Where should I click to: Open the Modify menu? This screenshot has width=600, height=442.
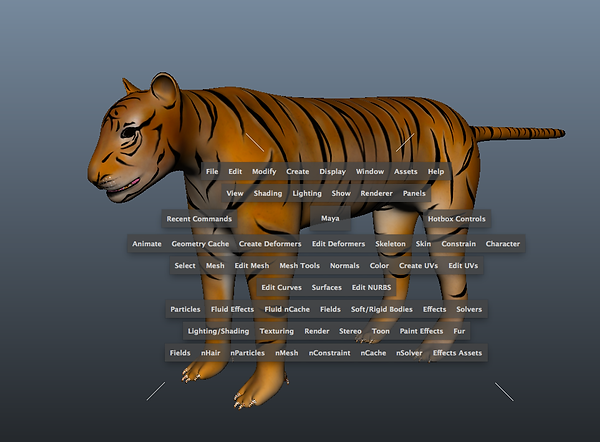tap(264, 171)
